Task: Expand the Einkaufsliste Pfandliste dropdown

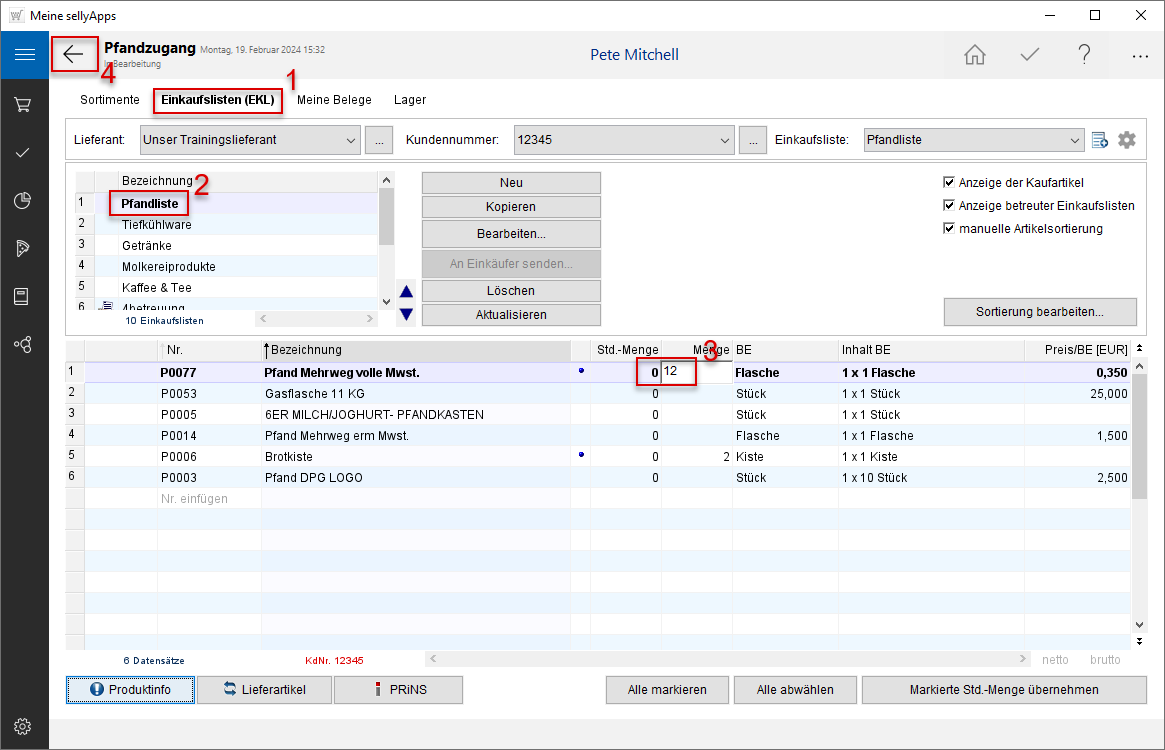Action: click(1073, 141)
